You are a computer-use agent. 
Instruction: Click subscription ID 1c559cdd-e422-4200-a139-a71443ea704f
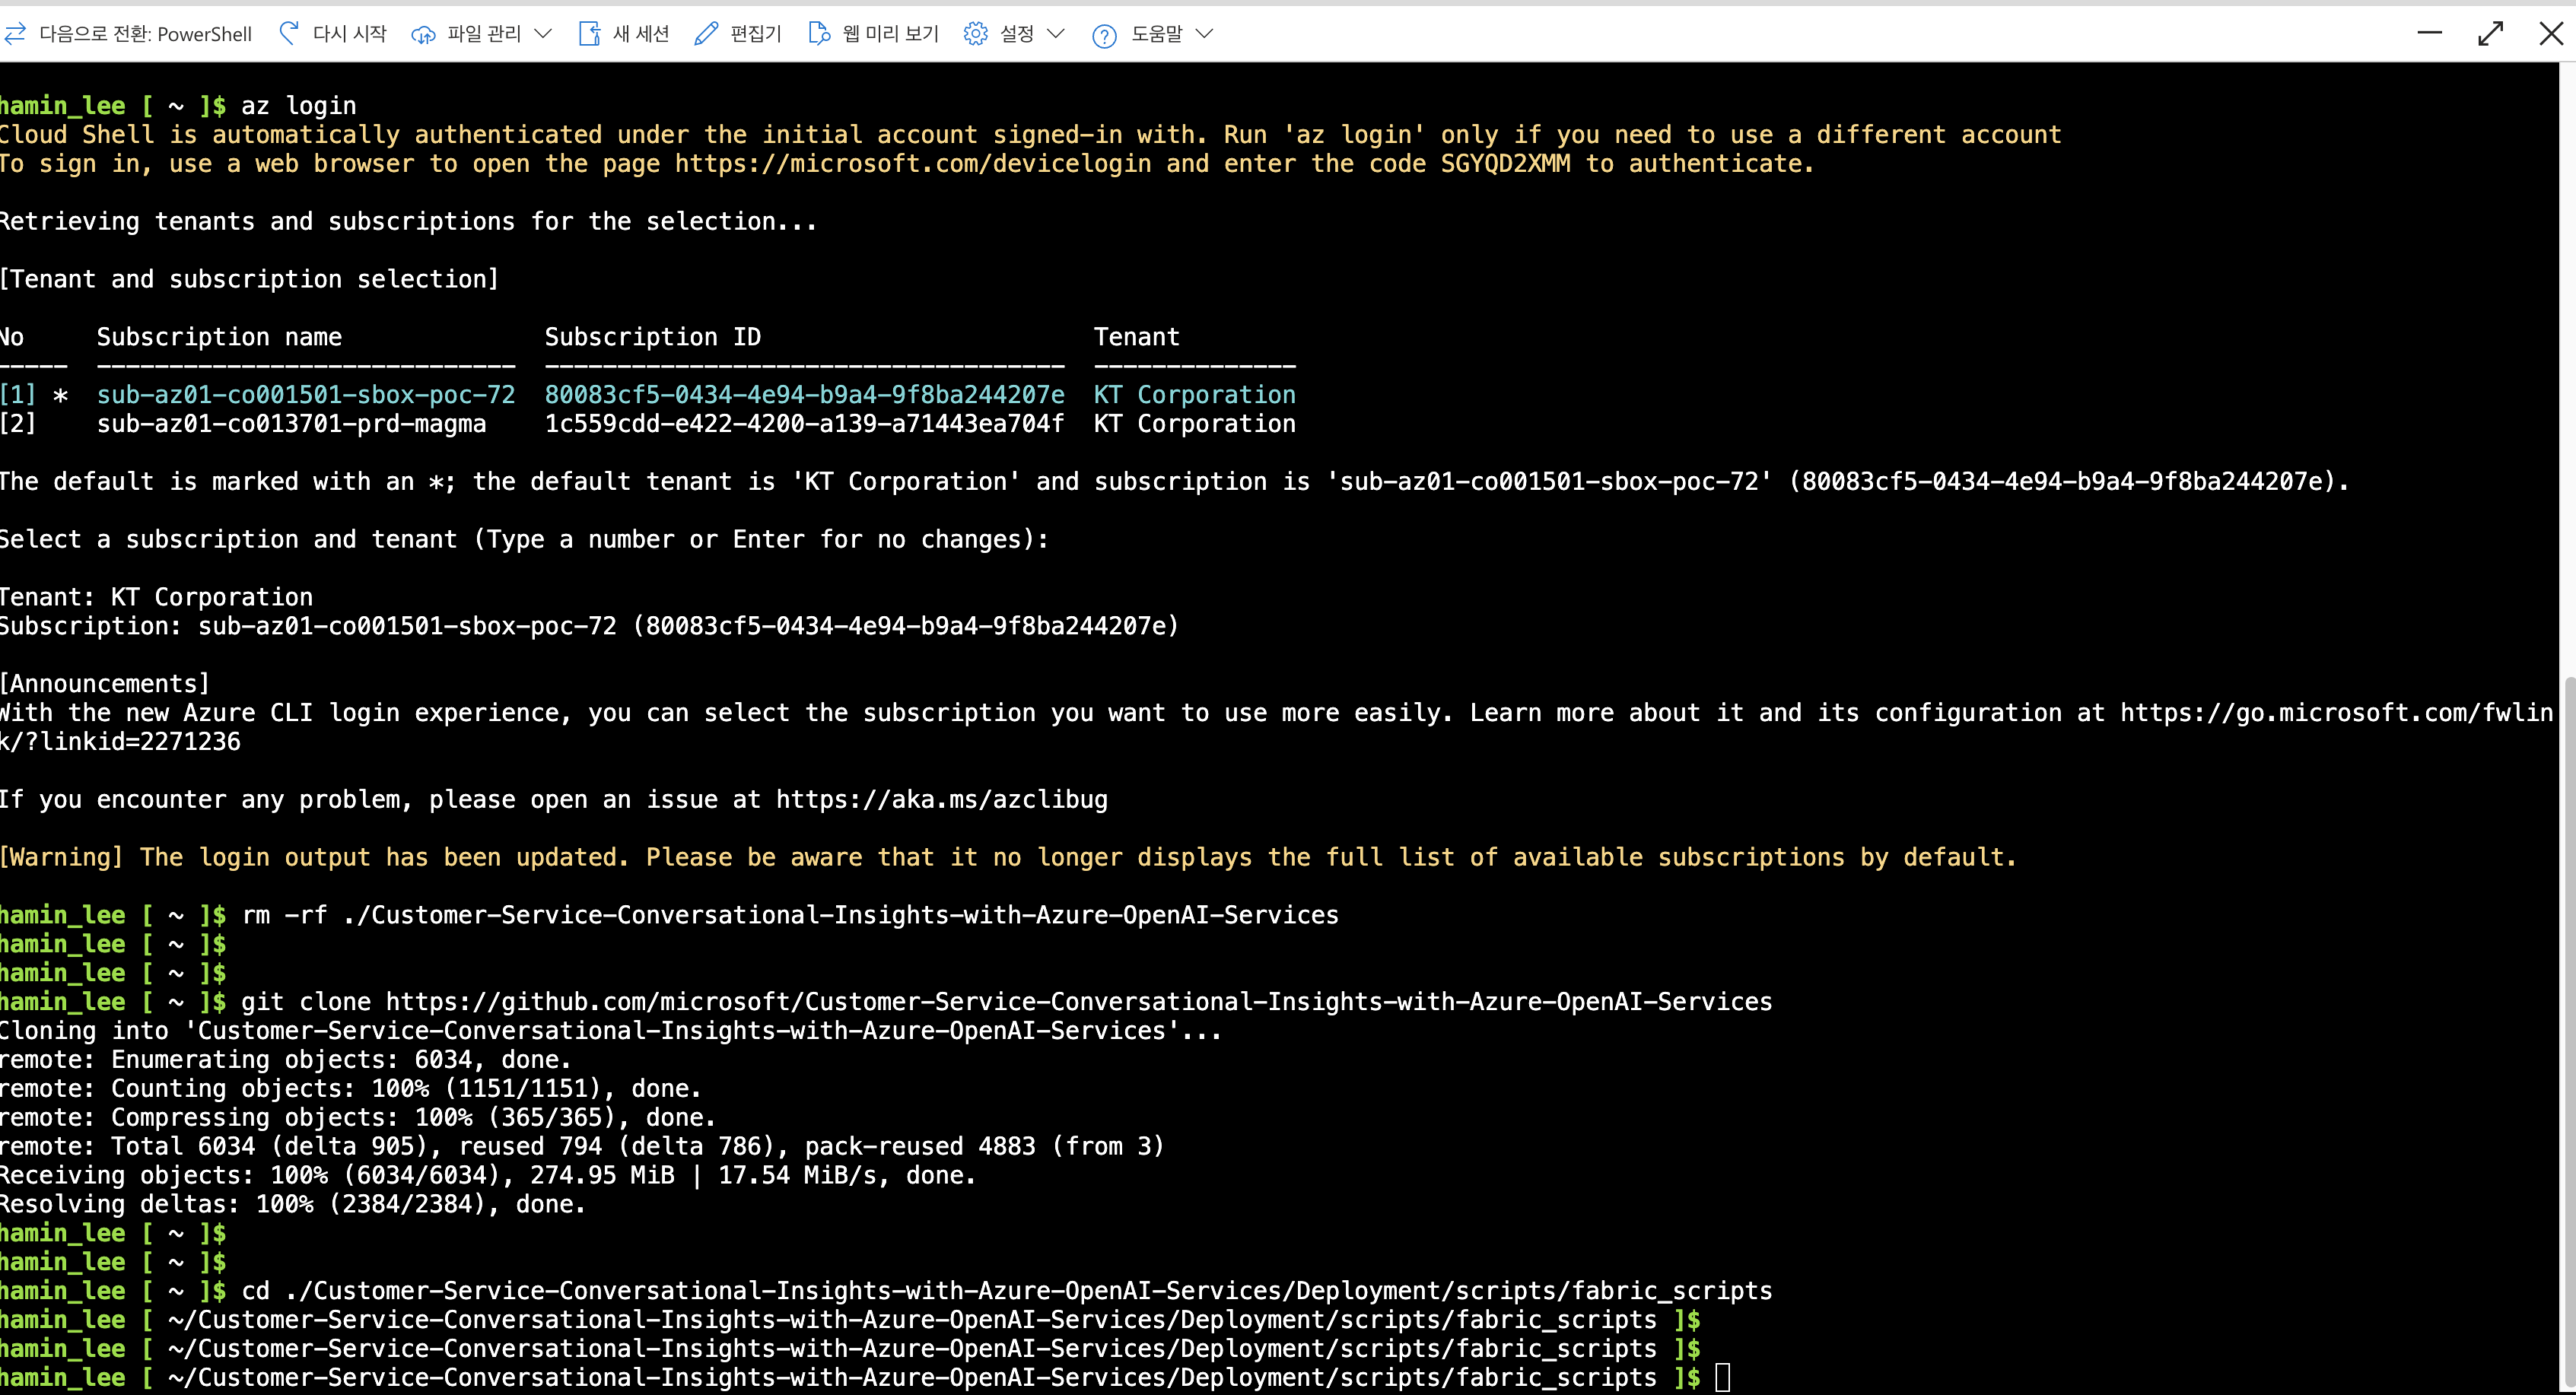(x=804, y=423)
